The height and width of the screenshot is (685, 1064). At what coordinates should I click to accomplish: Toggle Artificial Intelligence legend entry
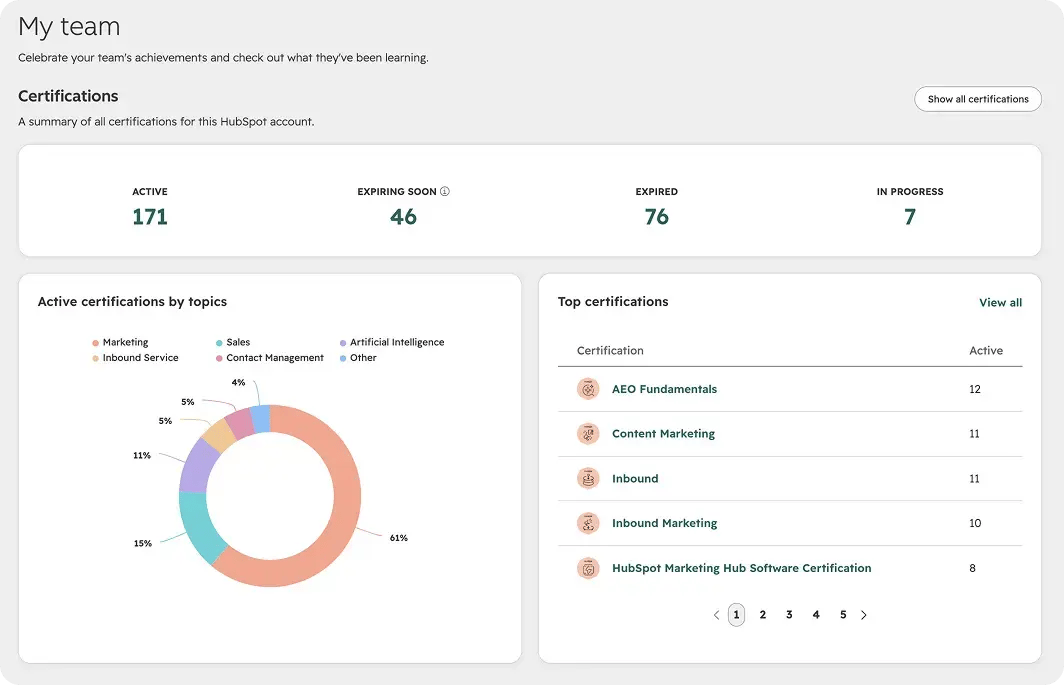pos(392,342)
